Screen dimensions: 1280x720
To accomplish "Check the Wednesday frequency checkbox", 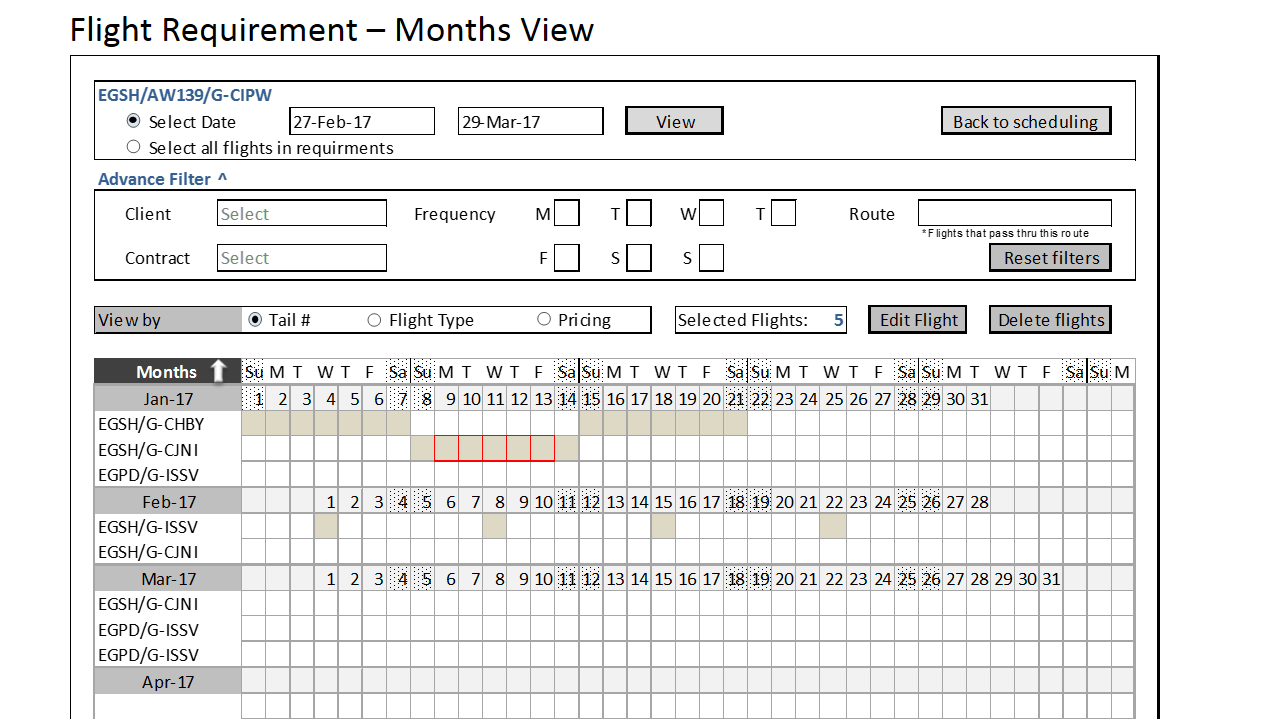I will pyautogui.click(x=711, y=213).
